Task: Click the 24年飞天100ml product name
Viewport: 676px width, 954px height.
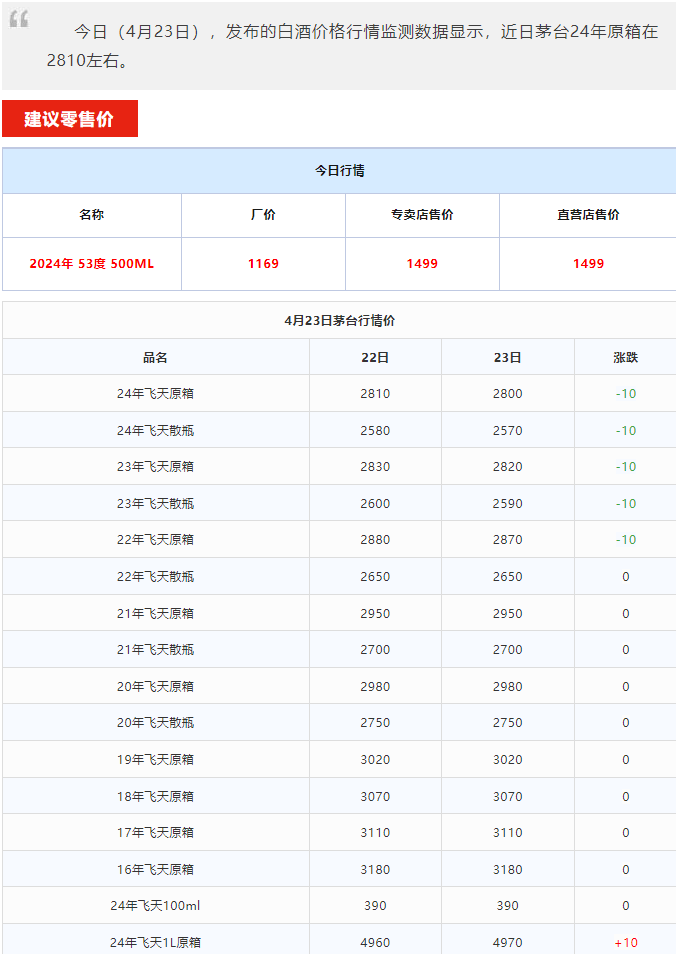Action: coord(155,906)
